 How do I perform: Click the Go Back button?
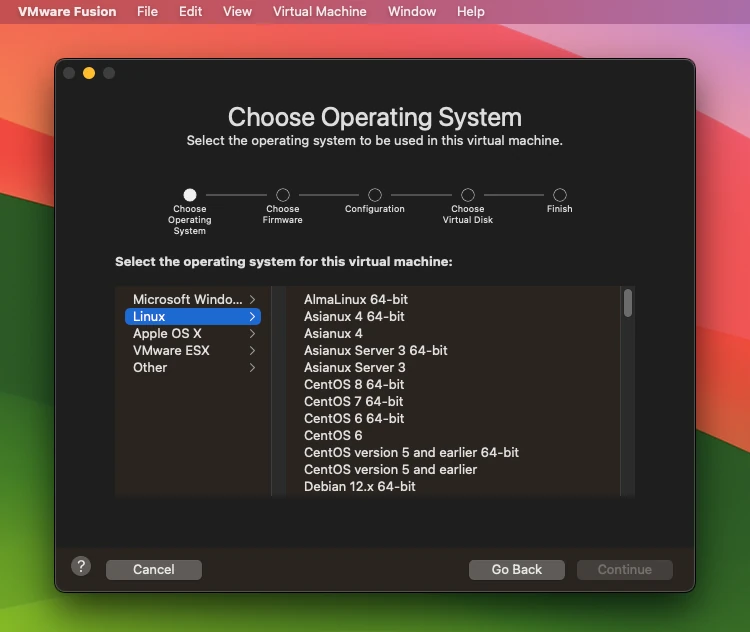point(517,570)
